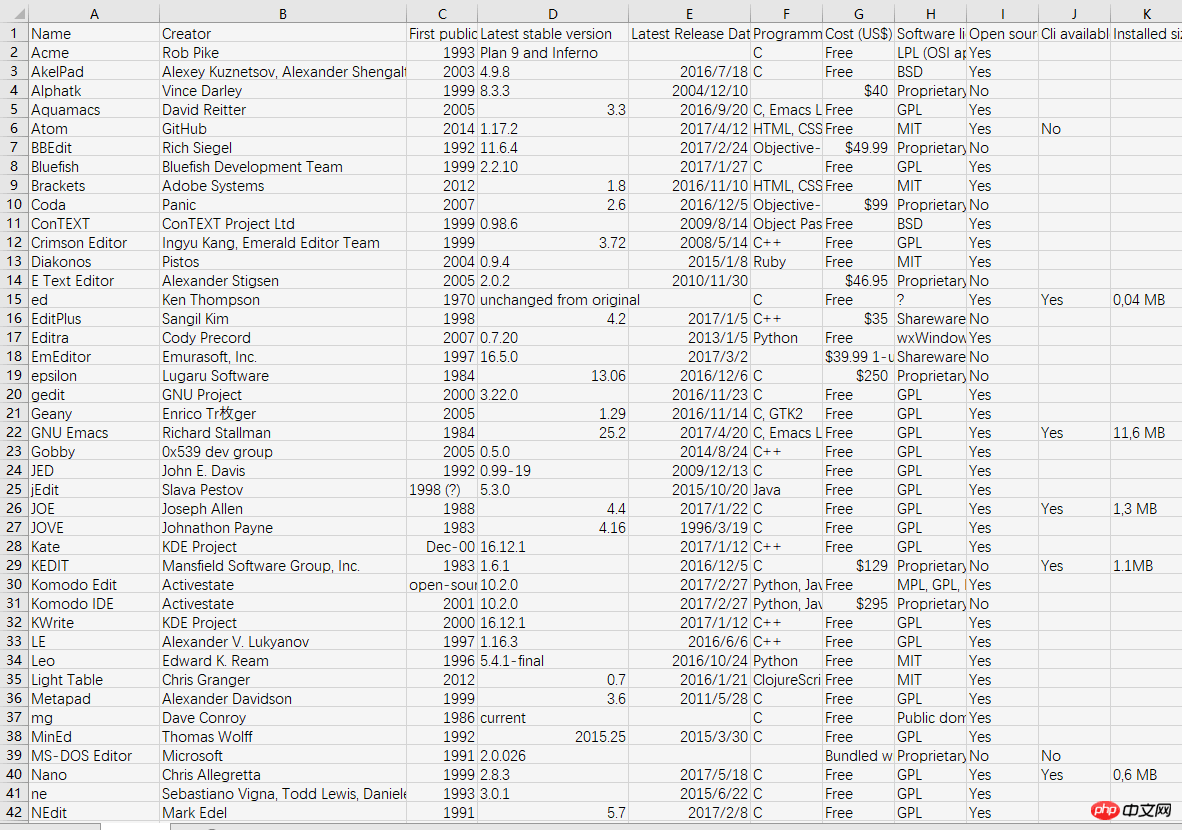The width and height of the screenshot is (1182, 830).
Task: Select the '1998 (?)' cell
Action: [x=442, y=489]
